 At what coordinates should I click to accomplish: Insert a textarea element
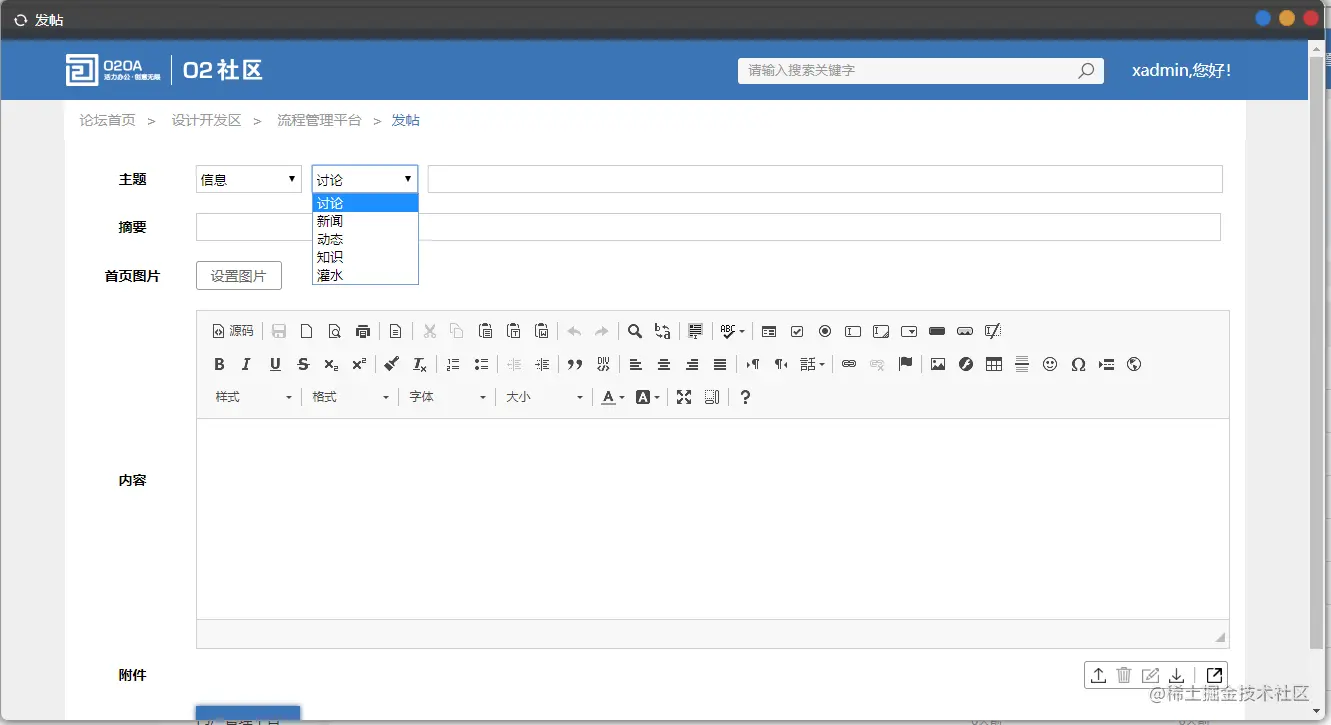tap(881, 331)
